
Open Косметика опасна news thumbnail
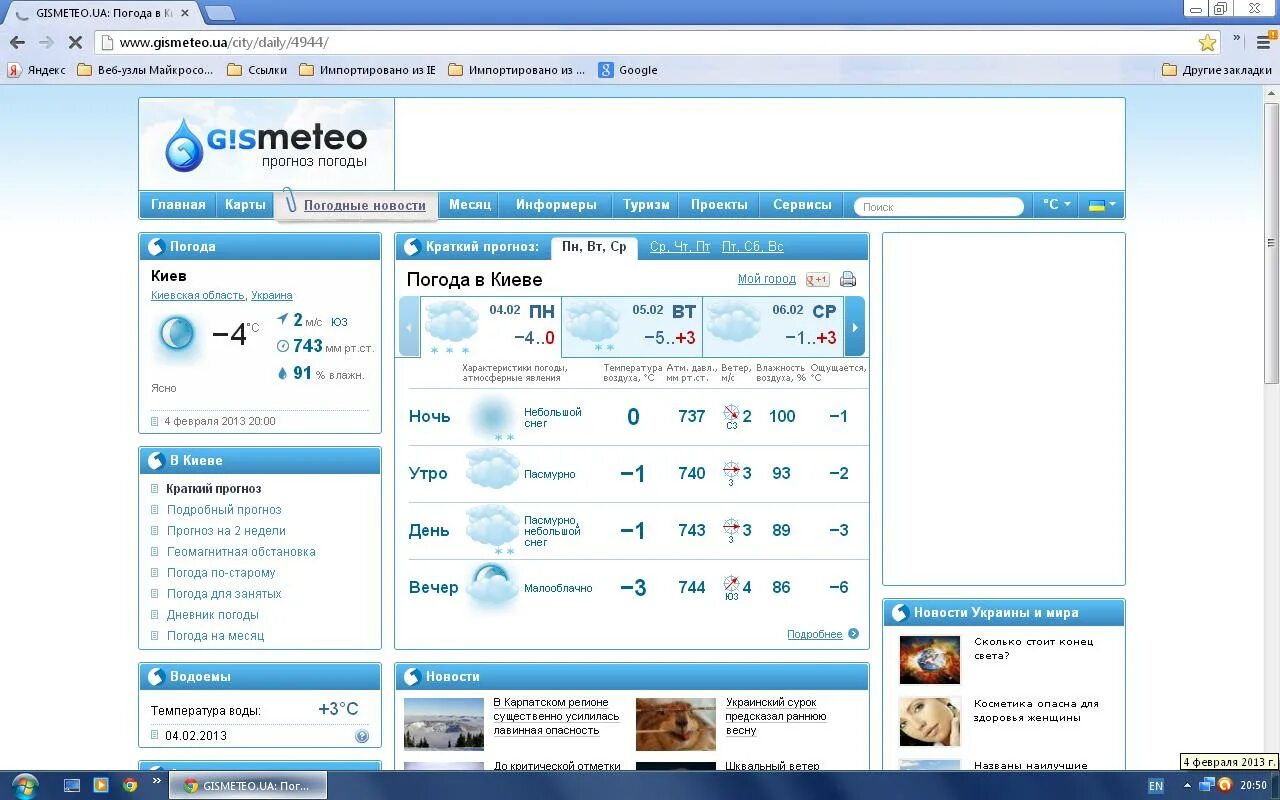pyautogui.click(x=930, y=722)
